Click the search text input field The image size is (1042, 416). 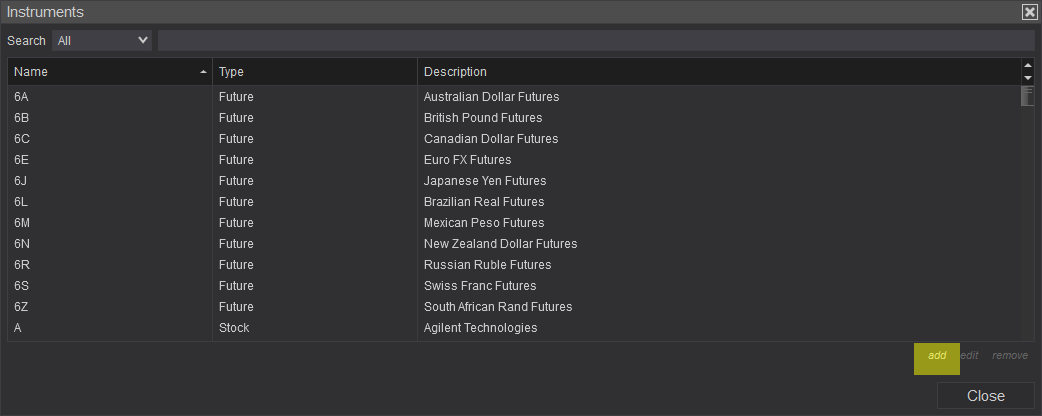point(595,41)
